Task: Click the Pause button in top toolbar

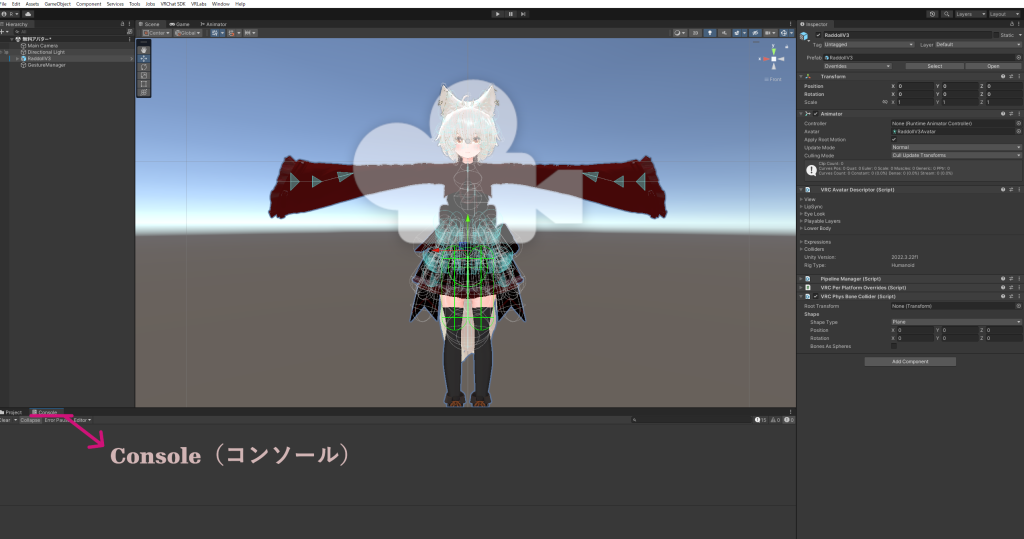Action: [511, 14]
